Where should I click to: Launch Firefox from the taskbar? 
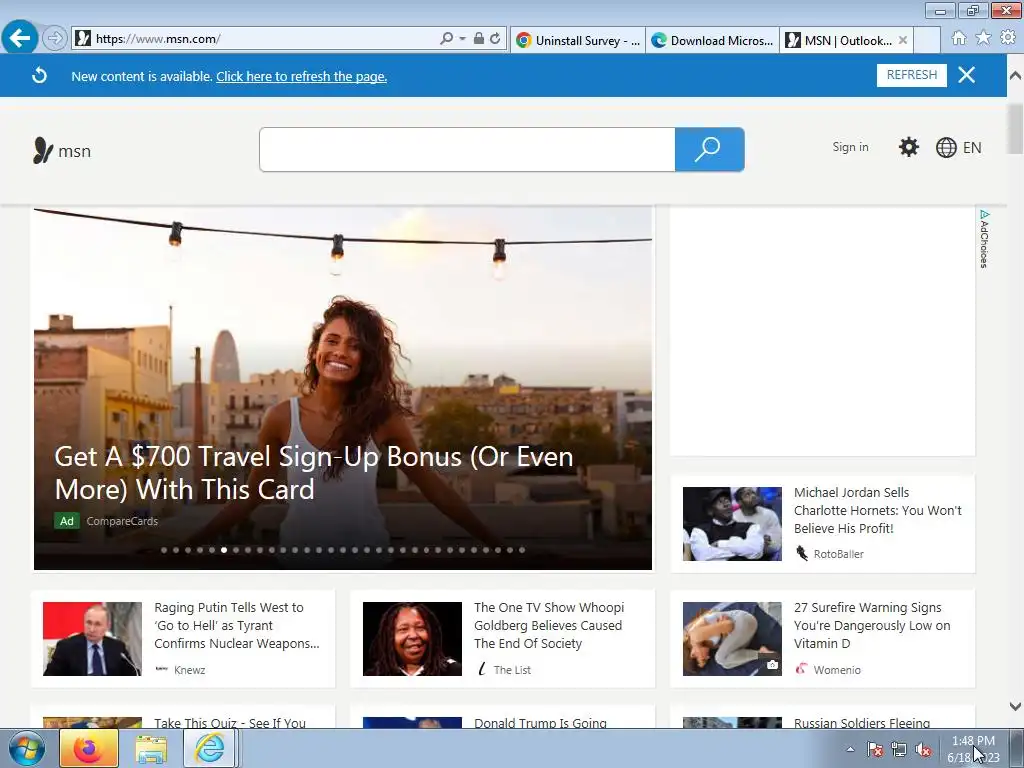pos(88,748)
